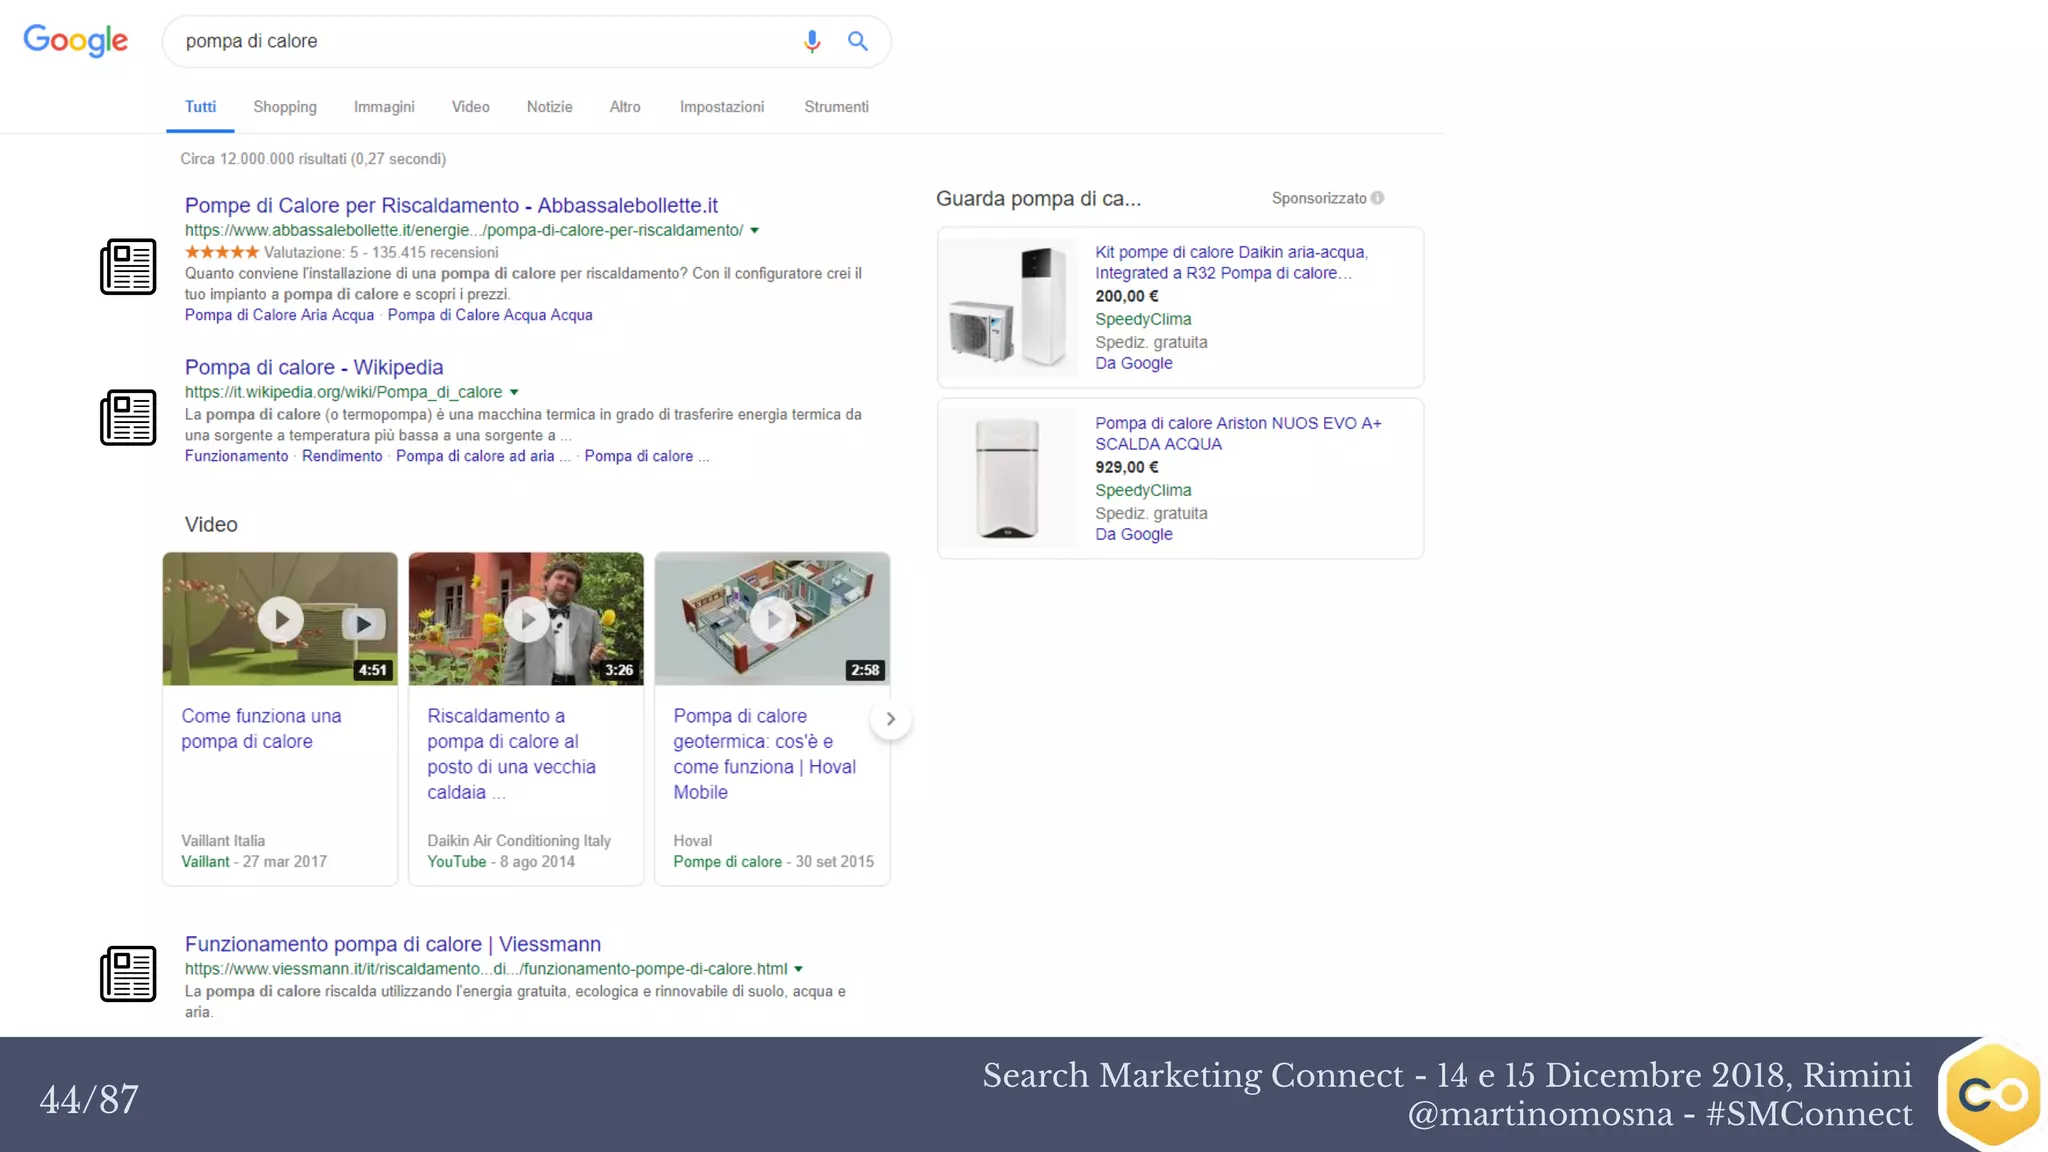Click the abbassalebollette.it green URL

(x=464, y=231)
